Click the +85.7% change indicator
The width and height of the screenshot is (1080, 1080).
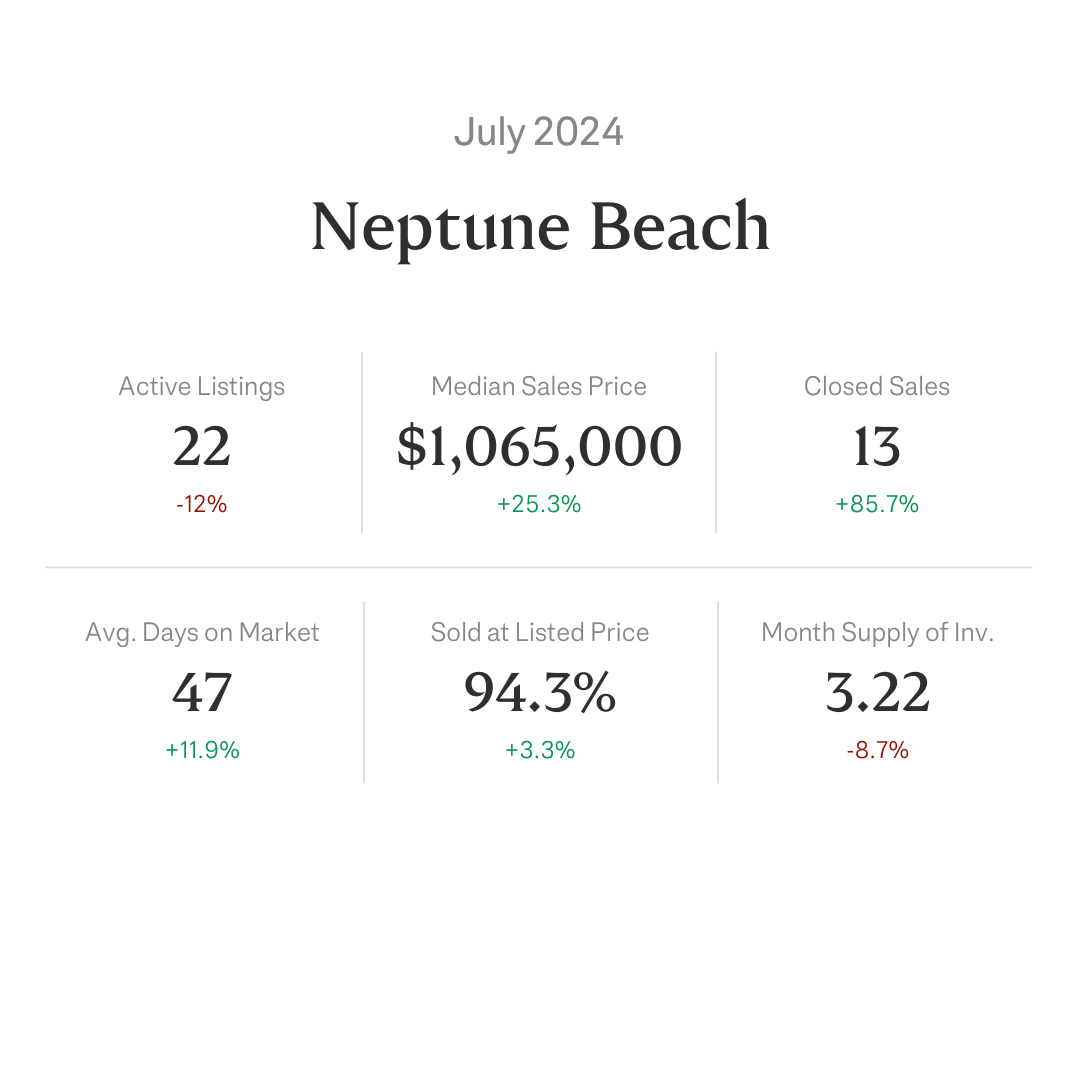click(x=877, y=504)
